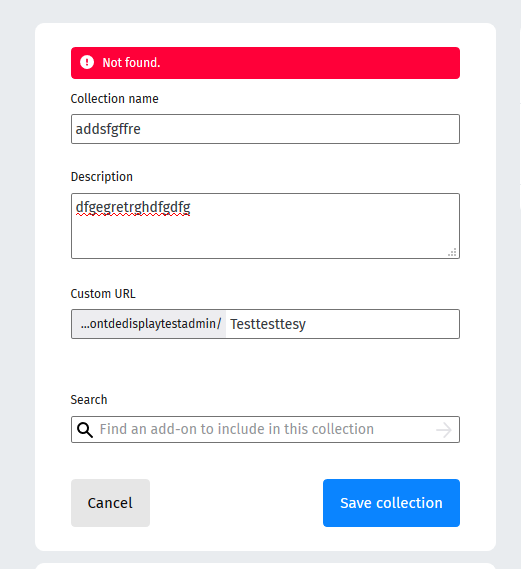Click the exclamation error icon
This screenshot has width=521, height=569.
[x=87, y=62]
